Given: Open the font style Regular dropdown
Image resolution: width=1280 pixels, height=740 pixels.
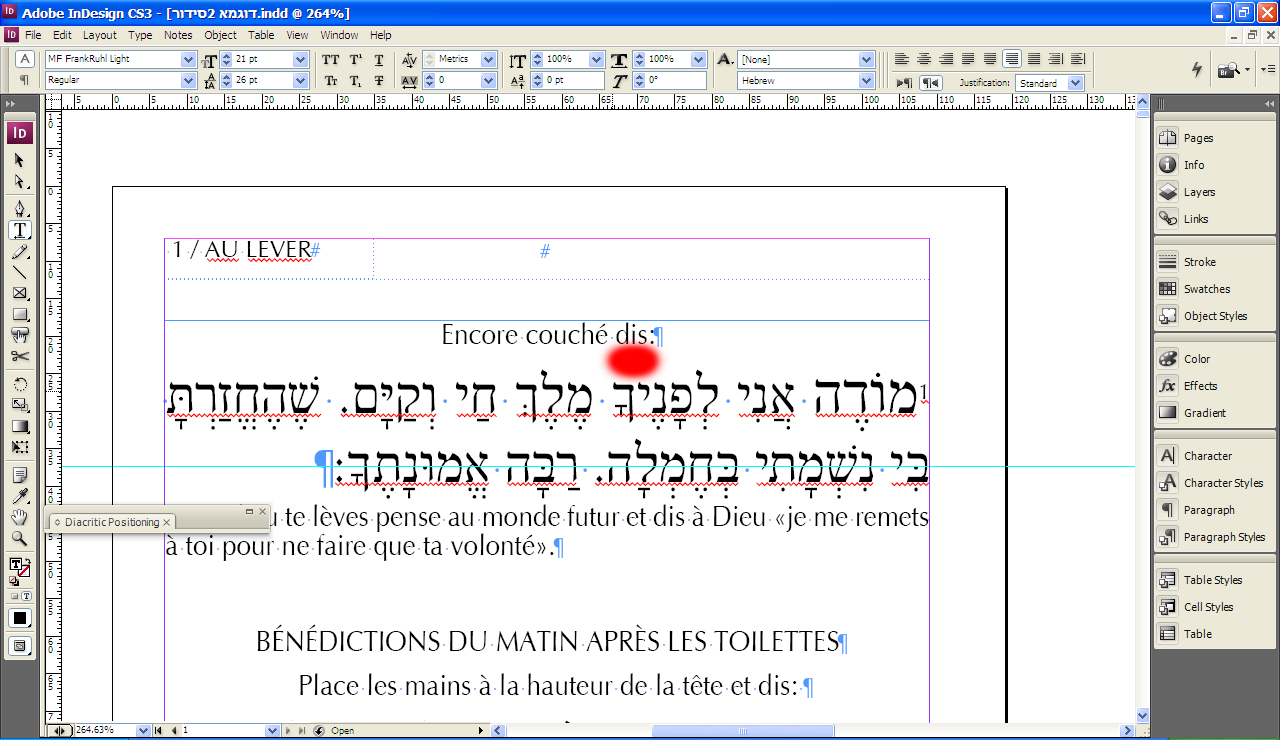Looking at the screenshot, I should (x=189, y=80).
